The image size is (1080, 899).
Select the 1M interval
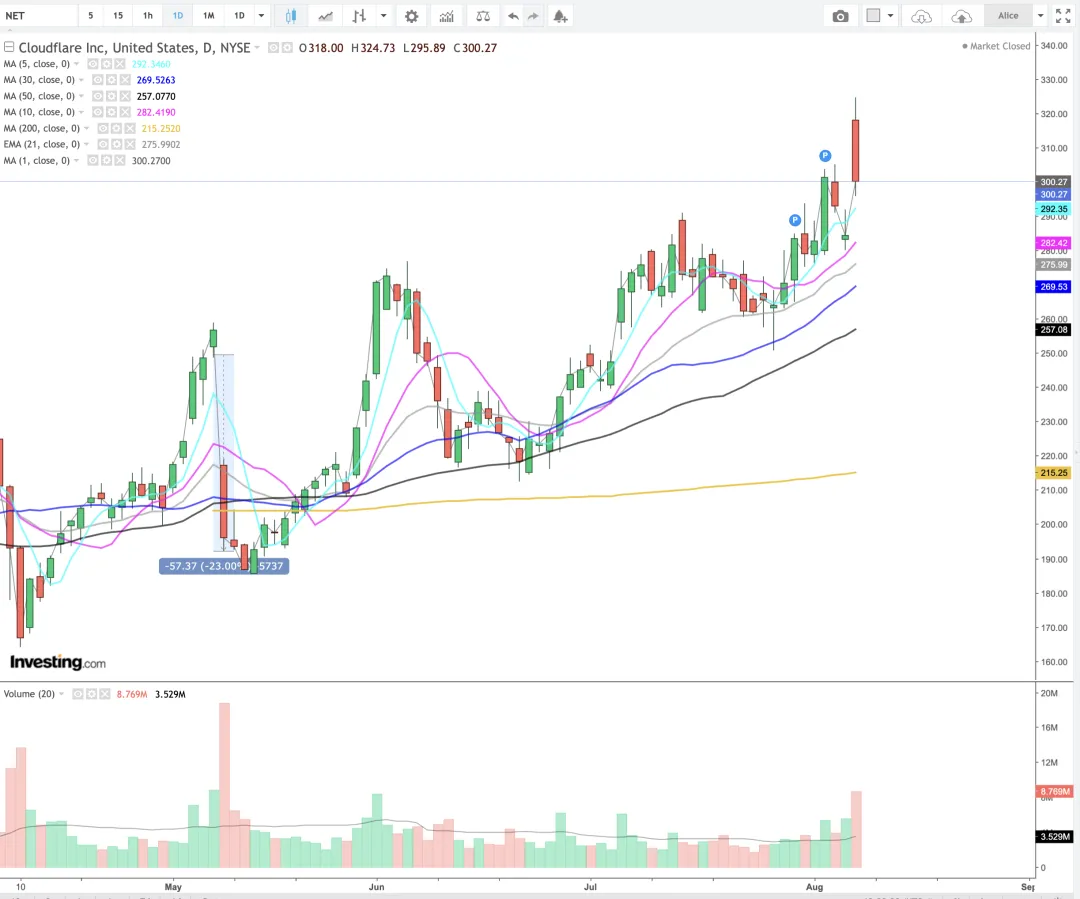tap(209, 16)
